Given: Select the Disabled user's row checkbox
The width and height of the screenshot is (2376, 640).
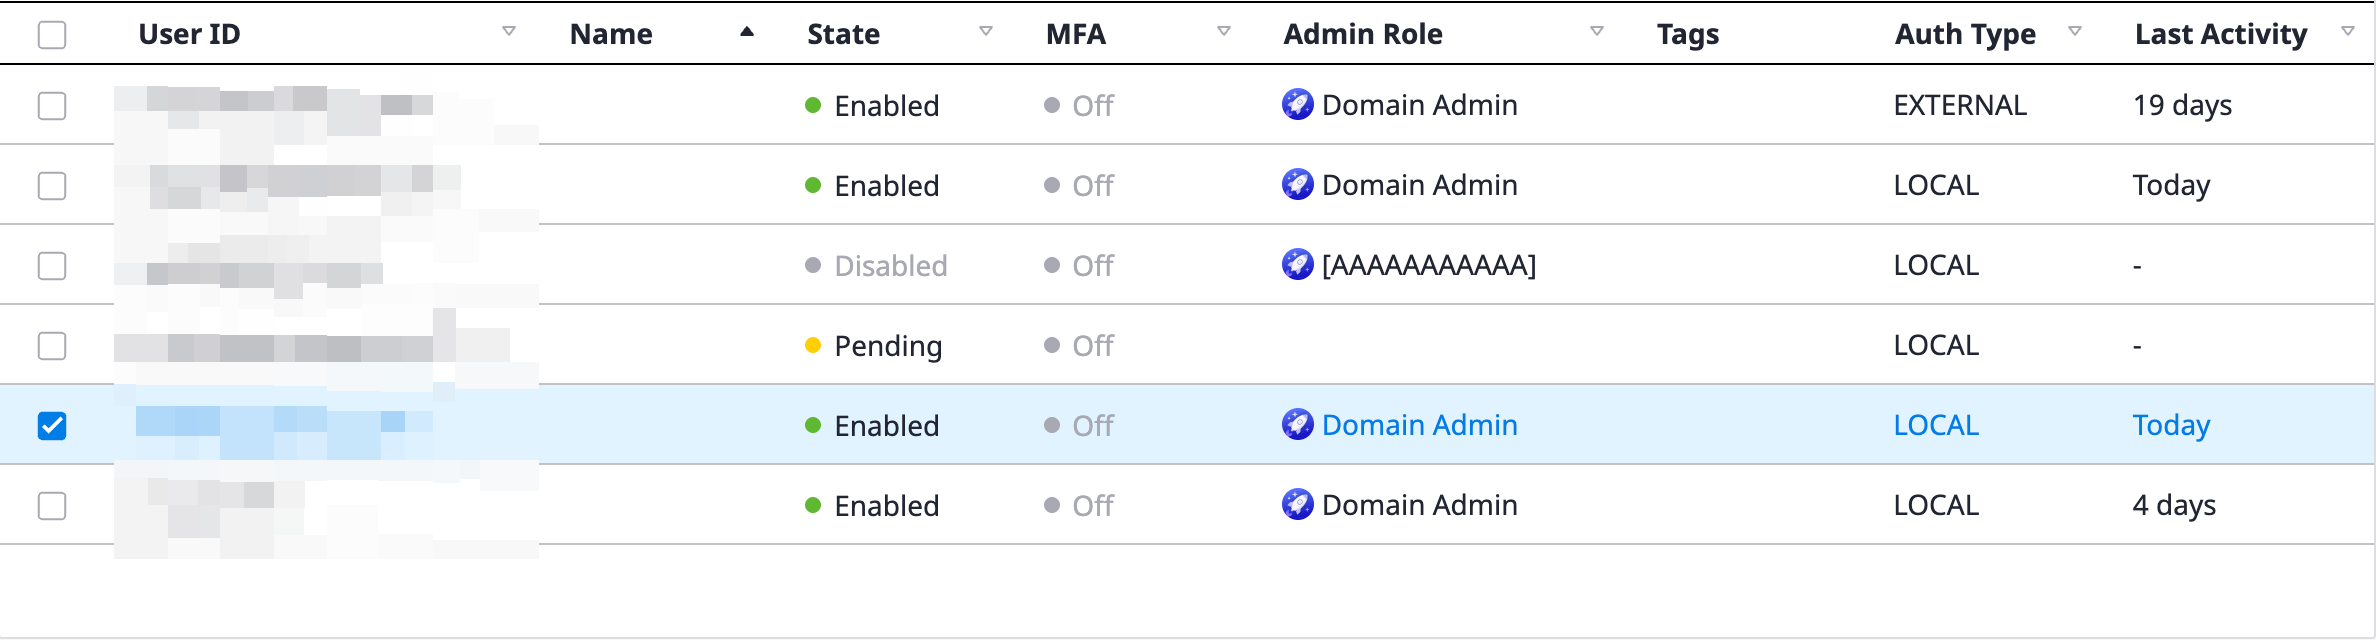Looking at the screenshot, I should click(x=52, y=266).
